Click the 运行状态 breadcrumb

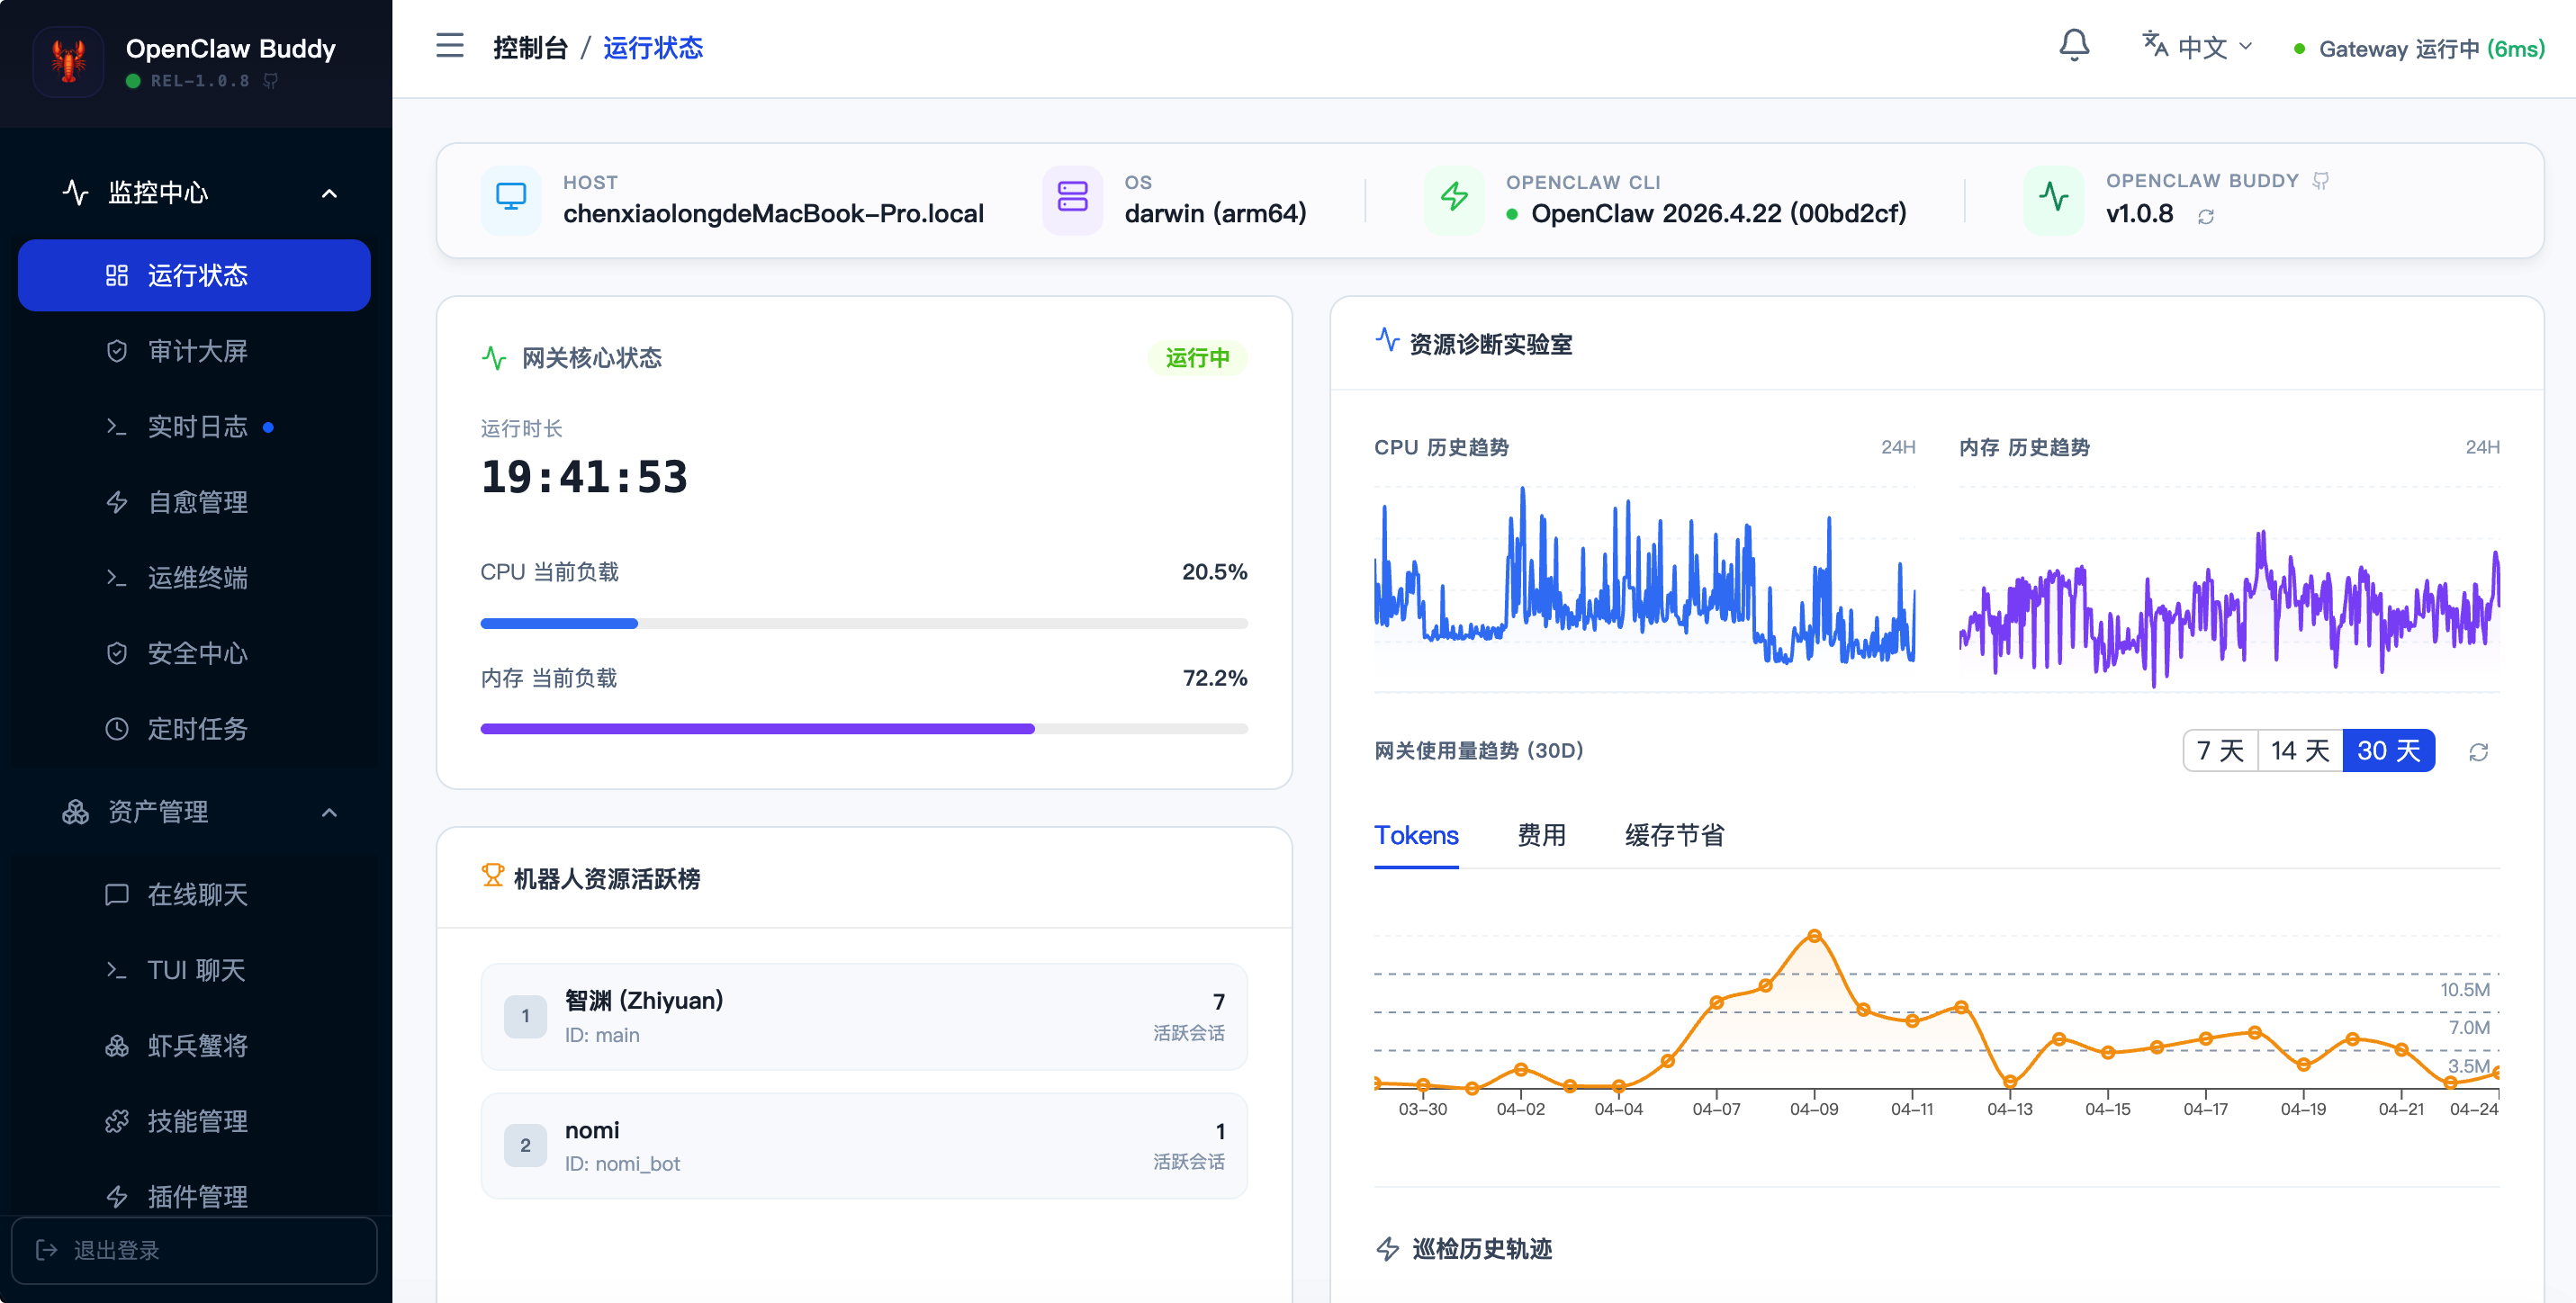pos(653,47)
